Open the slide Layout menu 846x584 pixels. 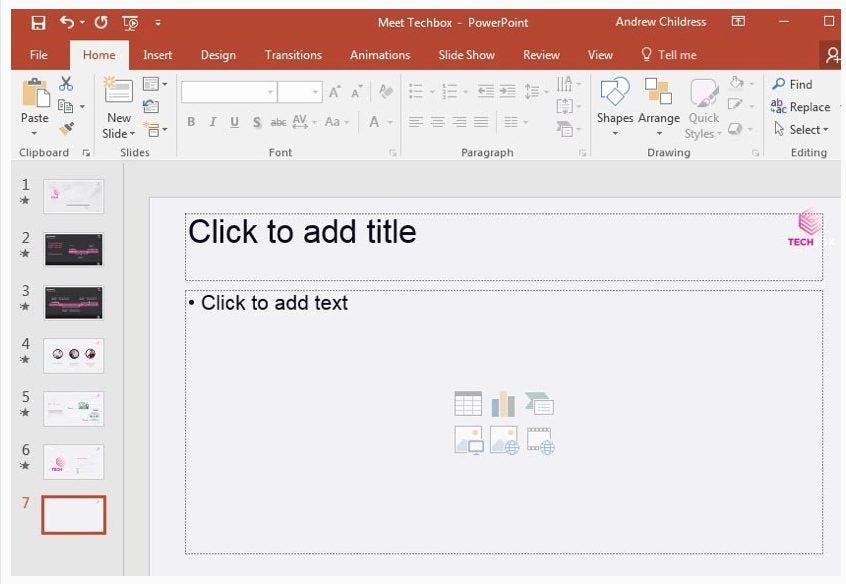pyautogui.click(x=155, y=84)
